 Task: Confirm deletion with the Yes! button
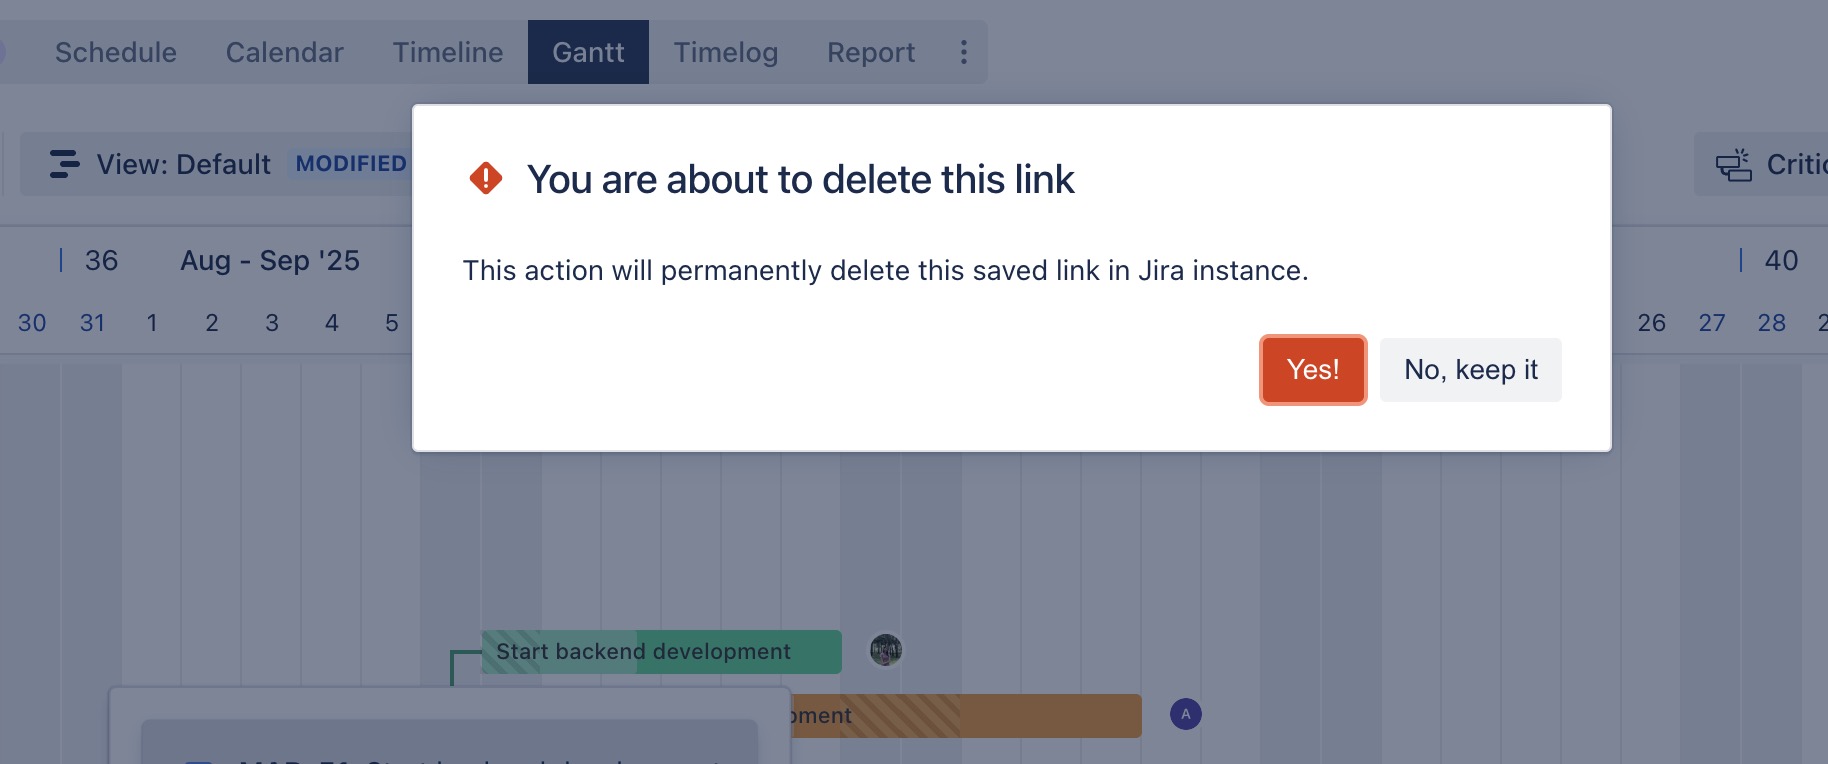1312,370
